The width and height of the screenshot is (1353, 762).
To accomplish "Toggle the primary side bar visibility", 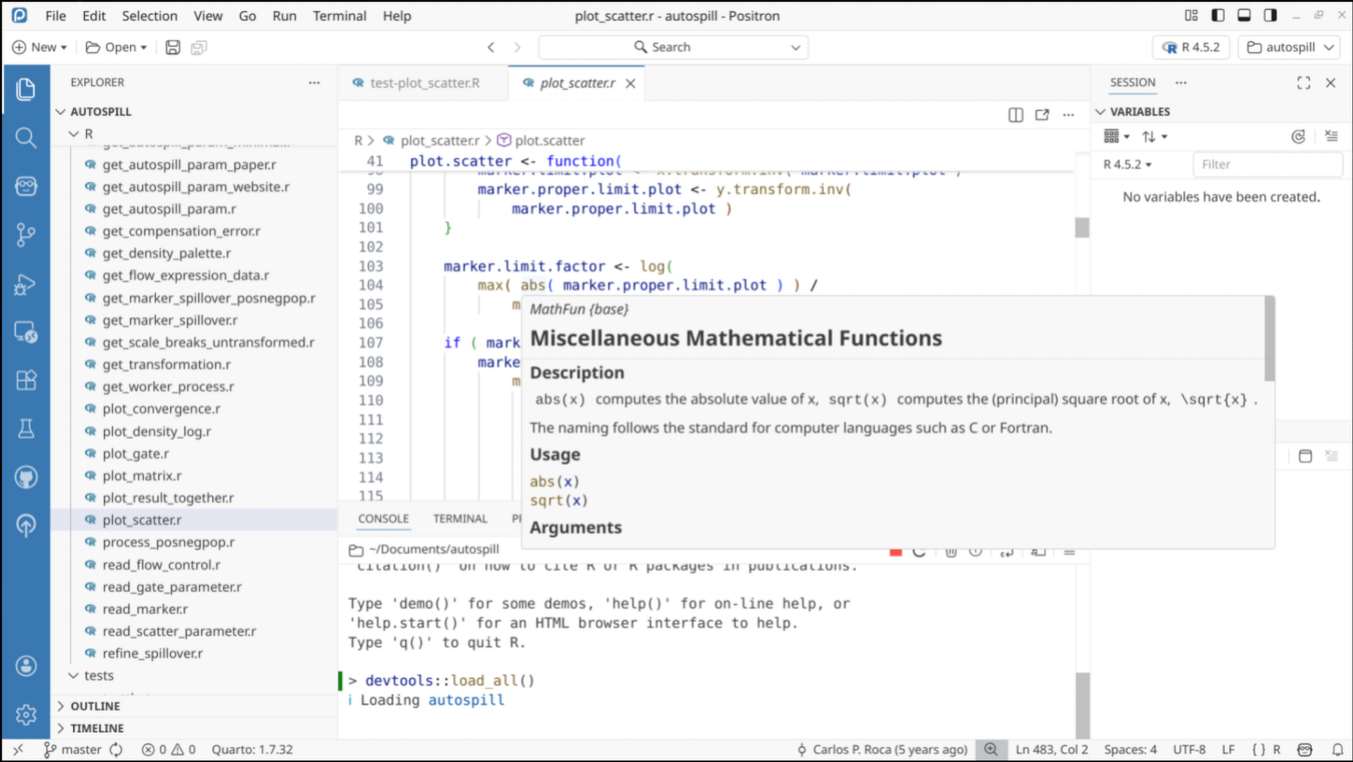I will pyautogui.click(x=1218, y=16).
